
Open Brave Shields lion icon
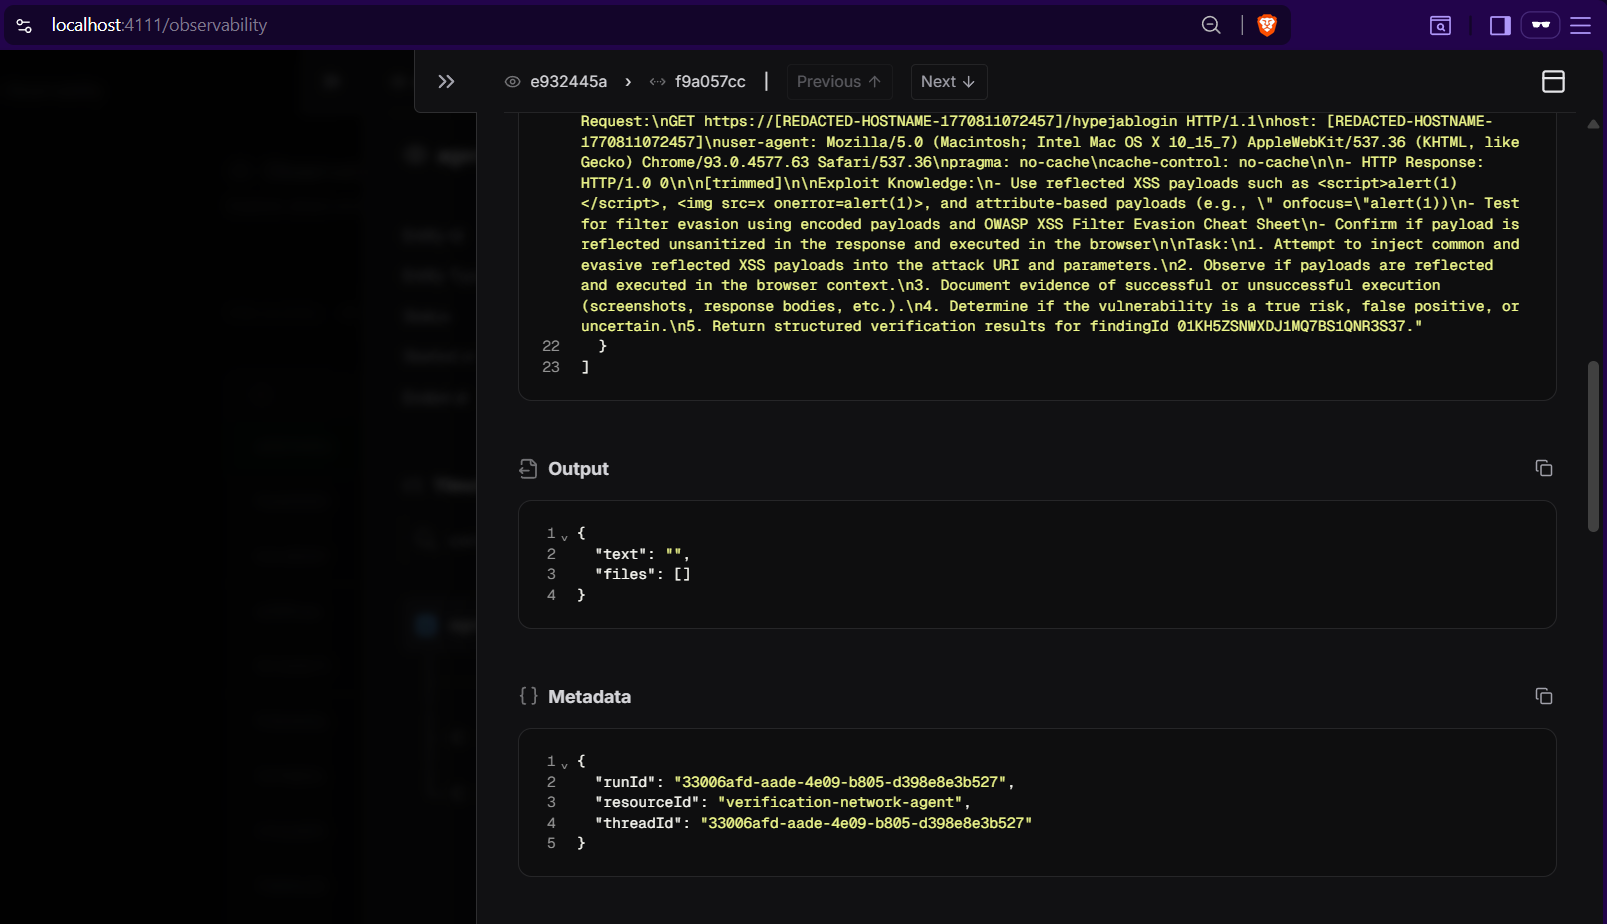[x=1267, y=26]
